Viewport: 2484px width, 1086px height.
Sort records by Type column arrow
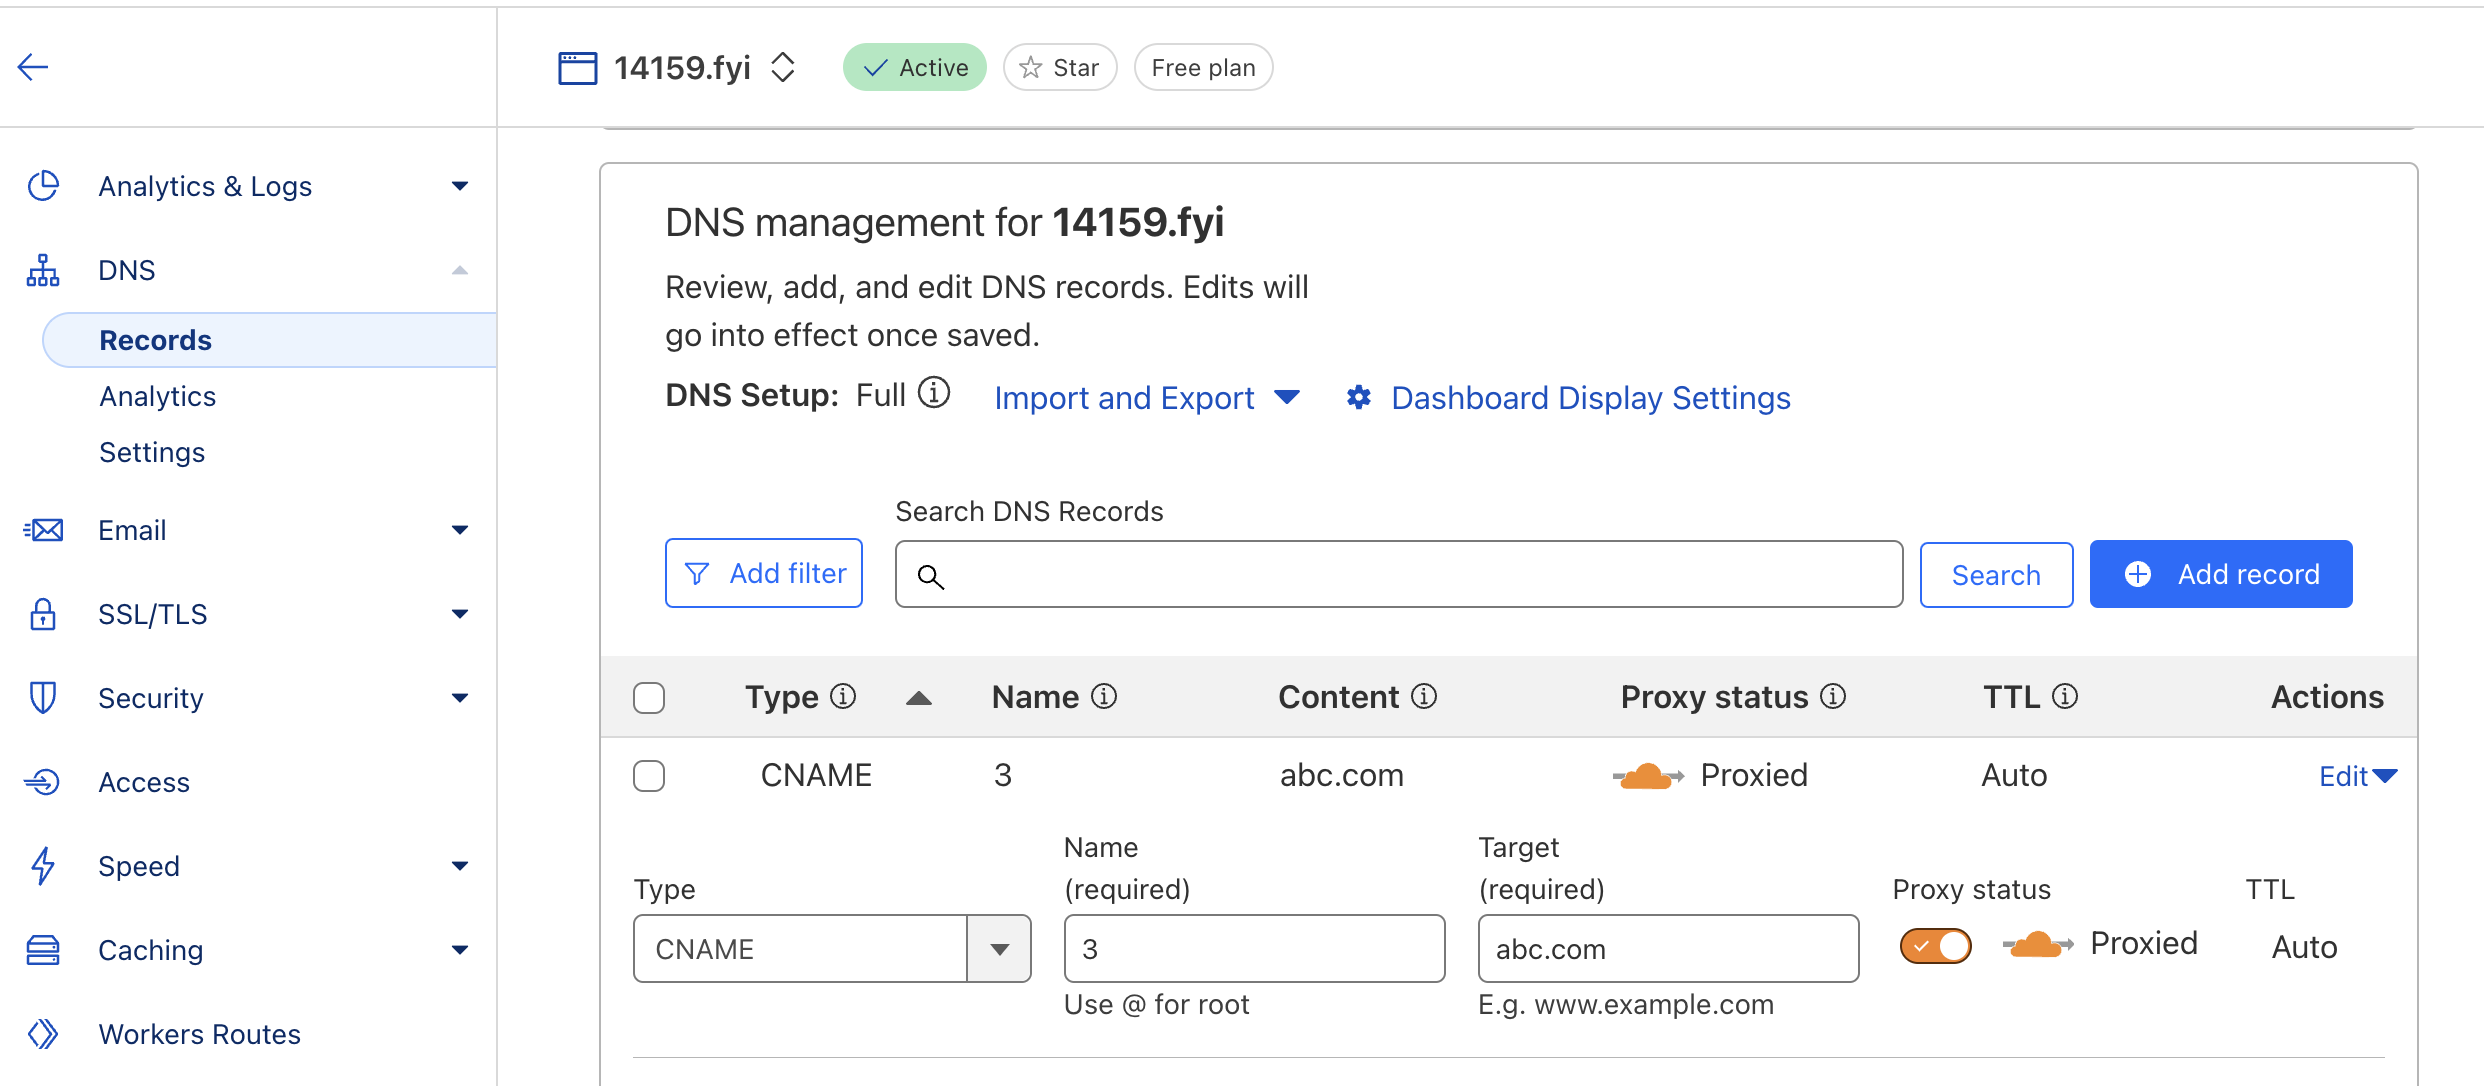tap(918, 698)
